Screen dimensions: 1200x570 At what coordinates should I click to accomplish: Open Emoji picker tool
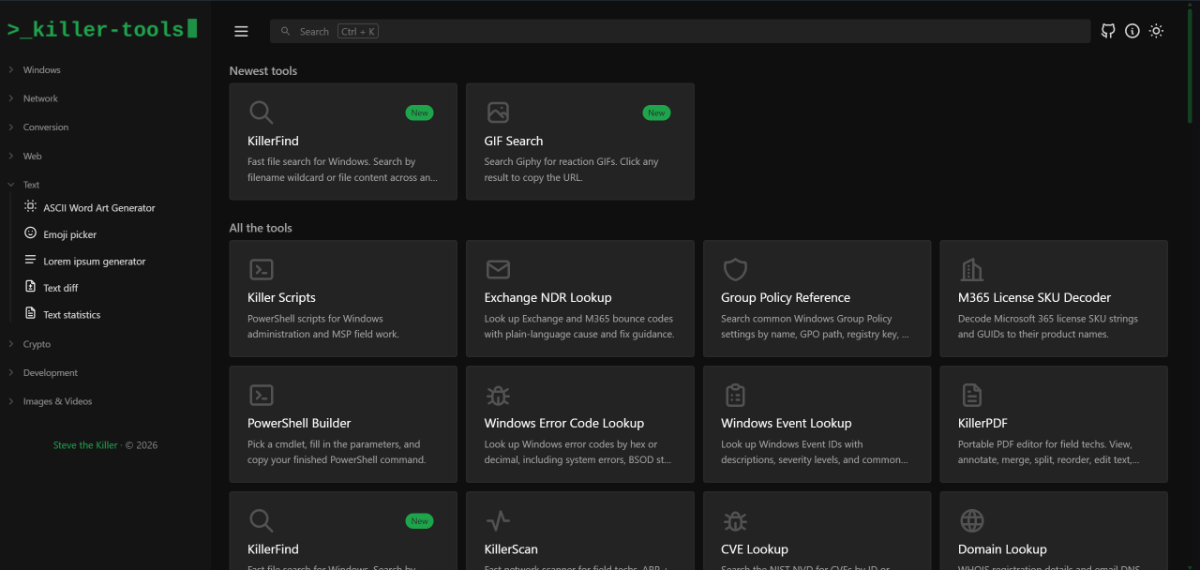pyautogui.click(x=70, y=234)
